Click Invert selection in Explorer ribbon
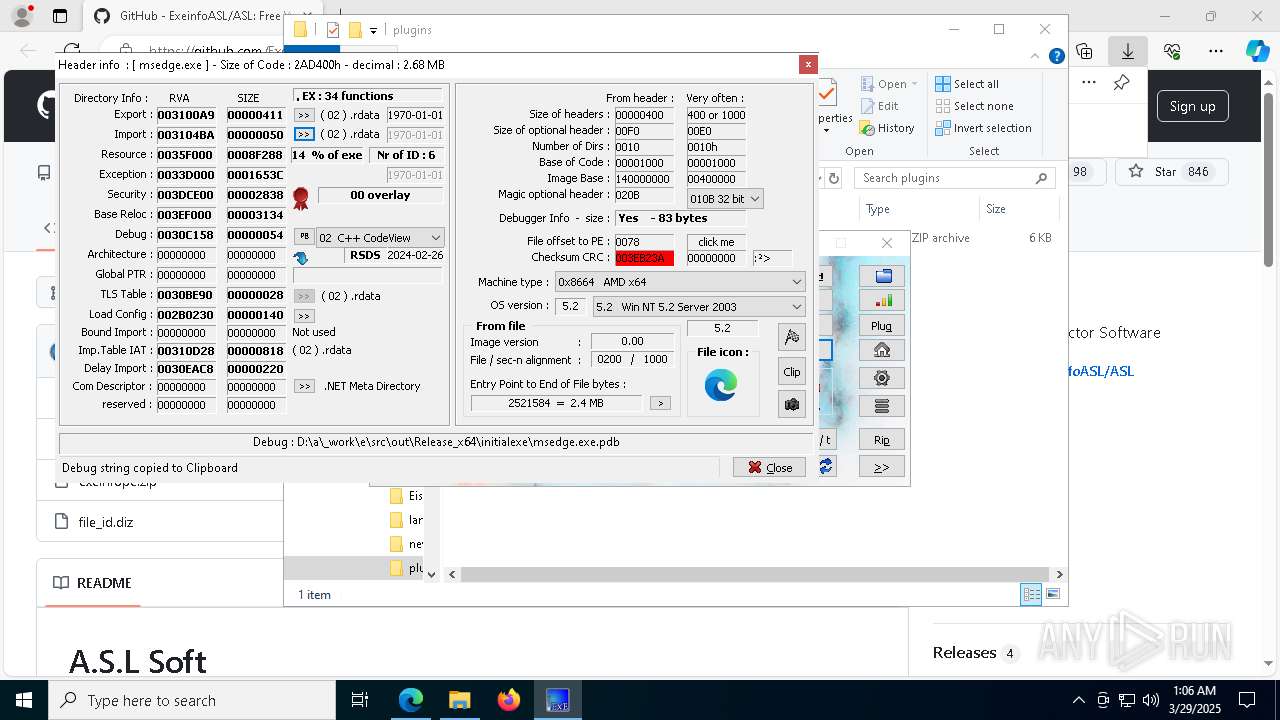The height and width of the screenshot is (720, 1280). [983, 128]
